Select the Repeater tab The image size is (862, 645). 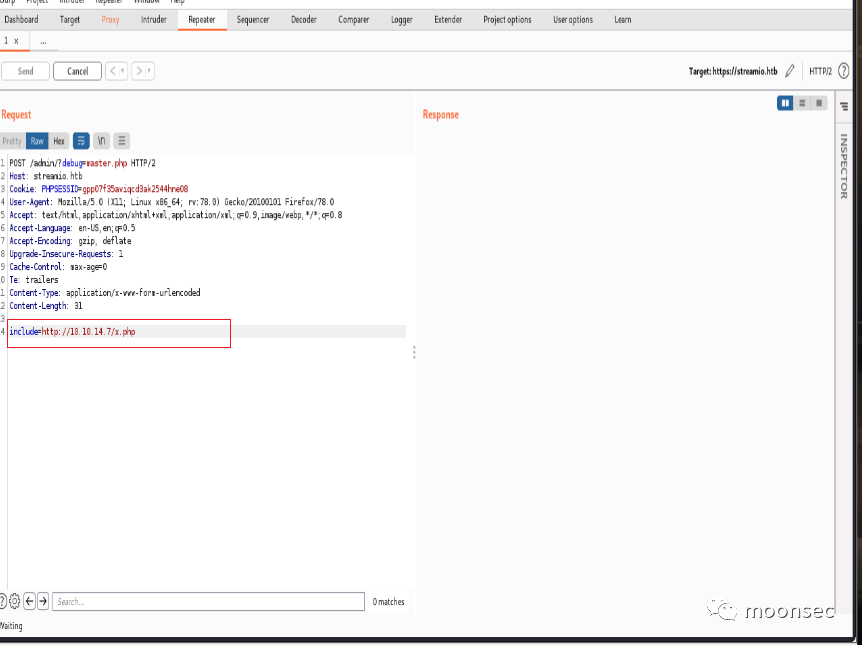tap(202, 19)
